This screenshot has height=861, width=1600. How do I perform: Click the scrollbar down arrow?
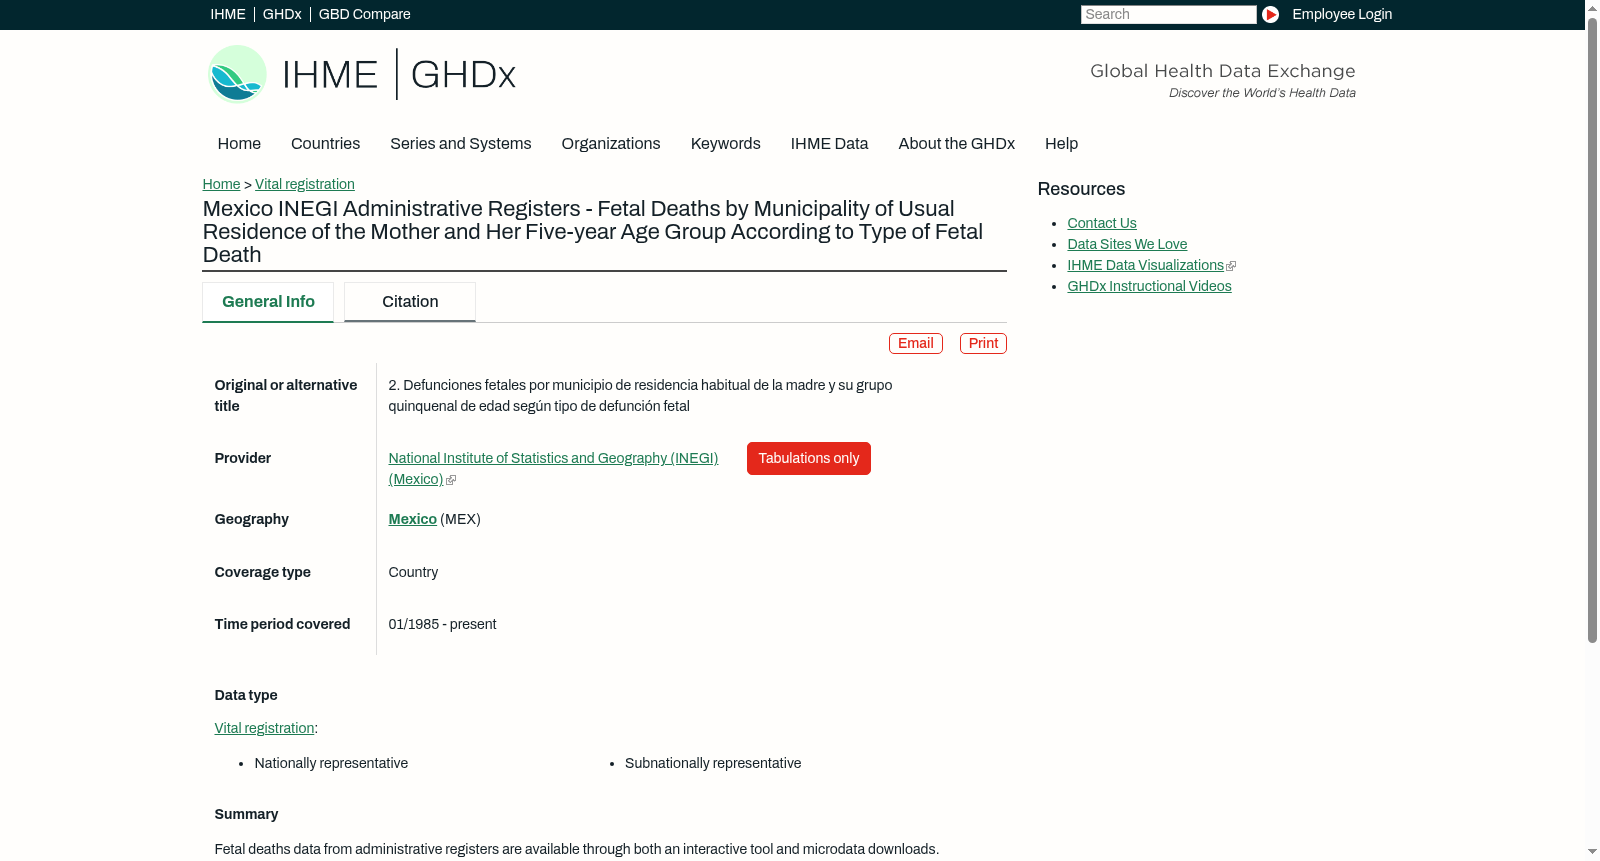[1592, 853]
